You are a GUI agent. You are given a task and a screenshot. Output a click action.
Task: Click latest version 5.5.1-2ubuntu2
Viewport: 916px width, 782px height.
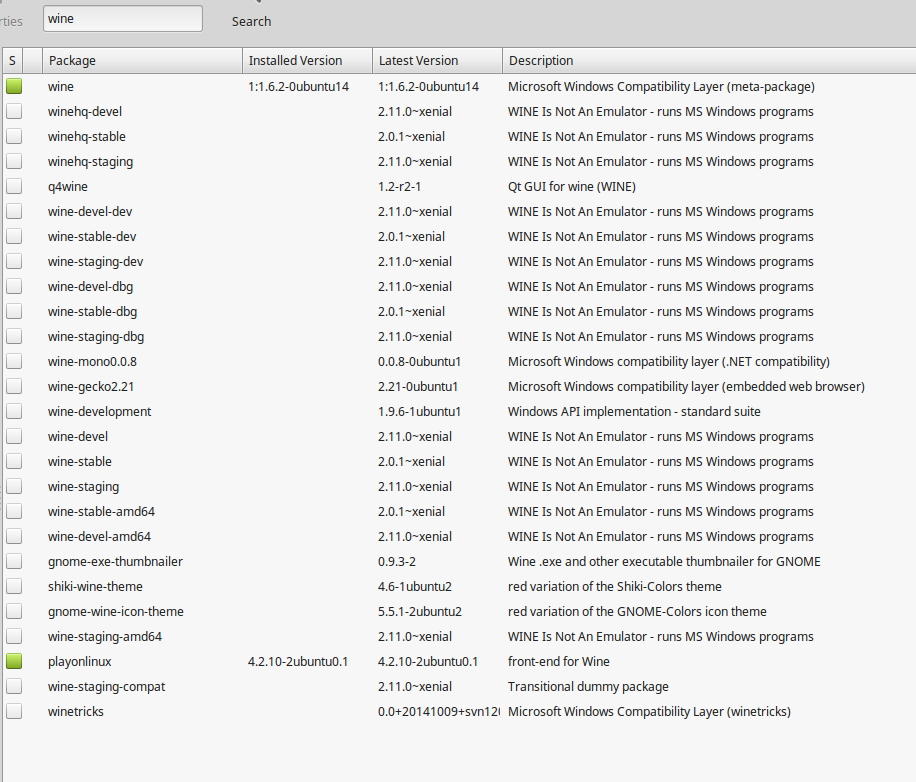click(420, 611)
